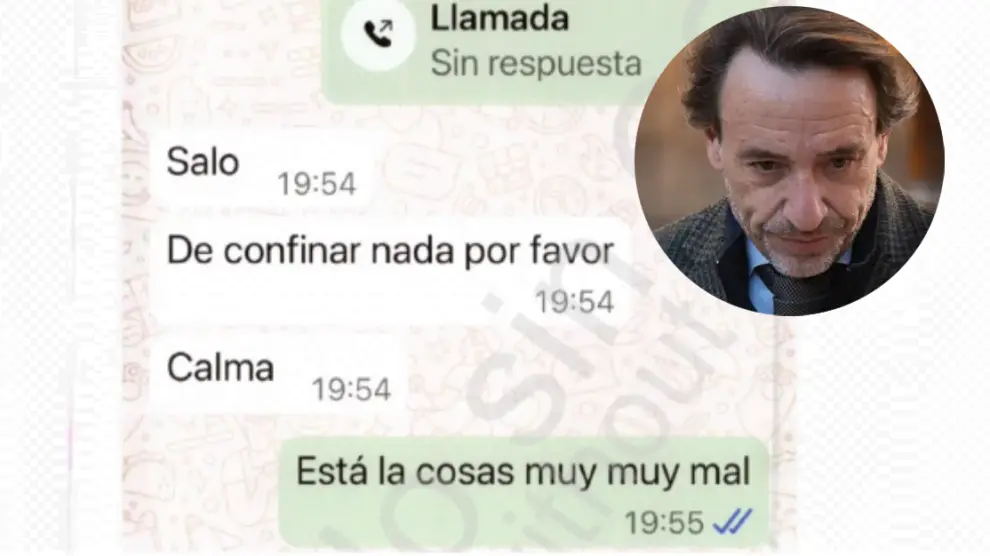Click the 'Llamada' call label
The width and height of the screenshot is (990, 556).
tap(499, 18)
